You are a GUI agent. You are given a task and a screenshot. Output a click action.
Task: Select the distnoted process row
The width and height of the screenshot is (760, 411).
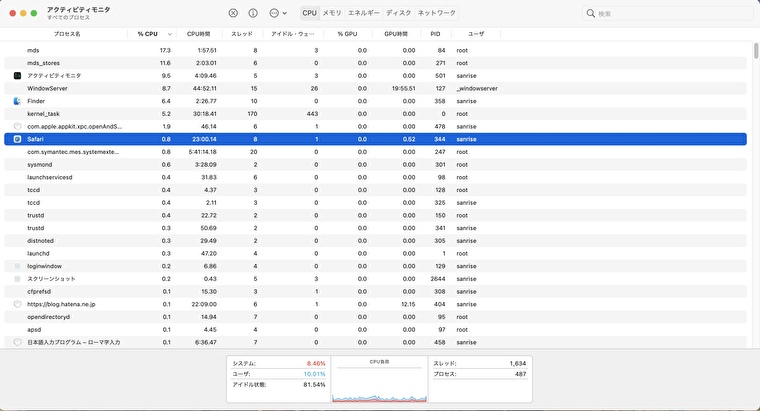pyautogui.click(x=375, y=241)
